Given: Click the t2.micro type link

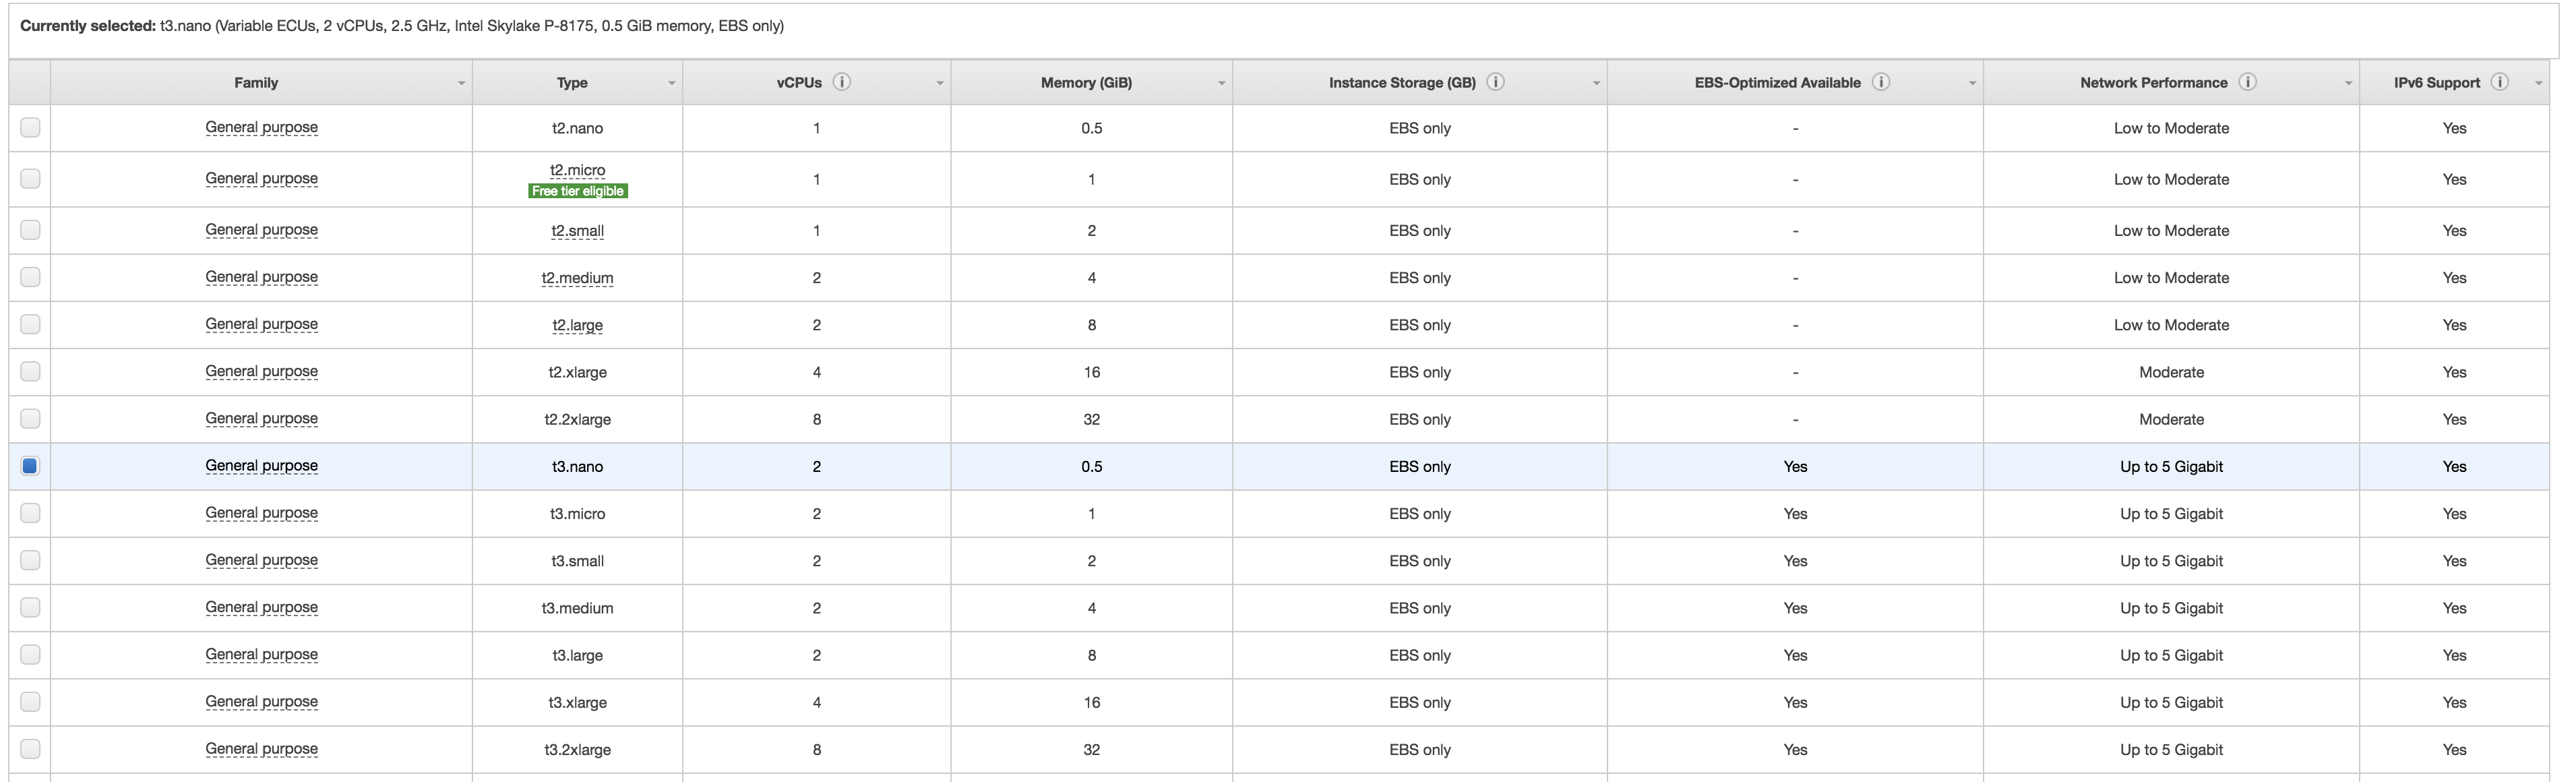Looking at the screenshot, I should point(578,170).
